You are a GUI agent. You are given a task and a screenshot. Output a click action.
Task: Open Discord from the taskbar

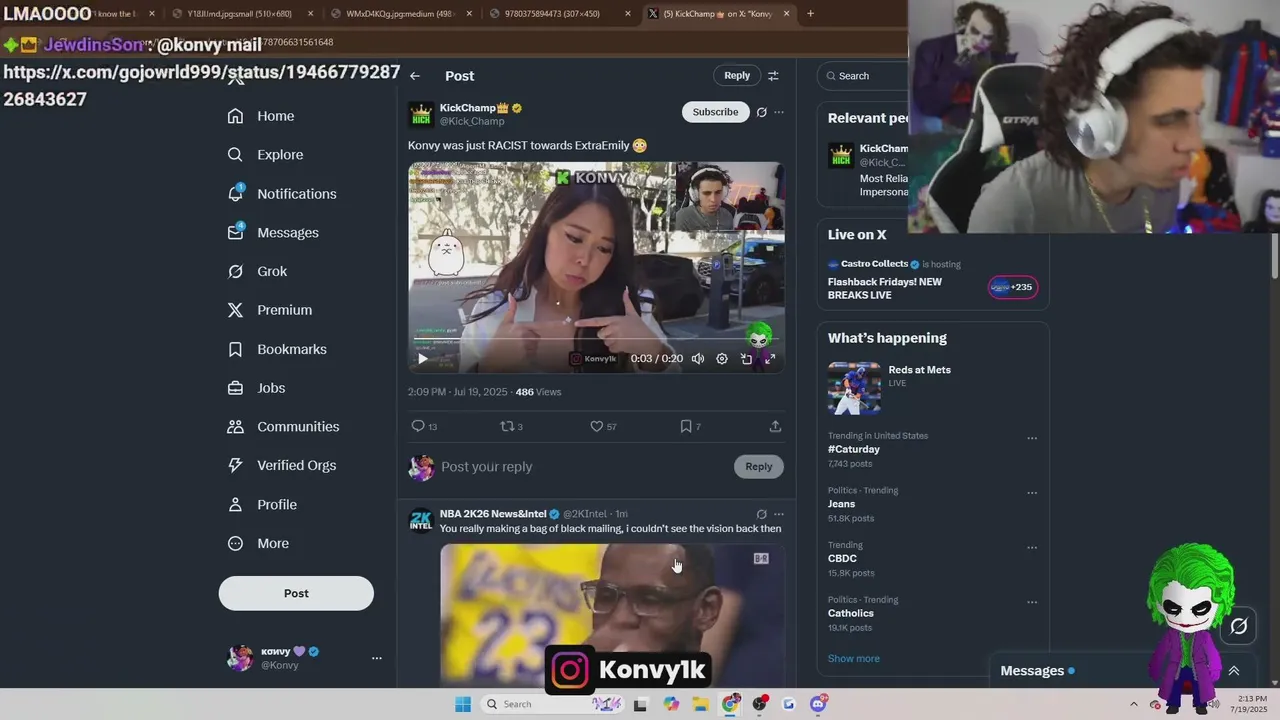pos(819,704)
